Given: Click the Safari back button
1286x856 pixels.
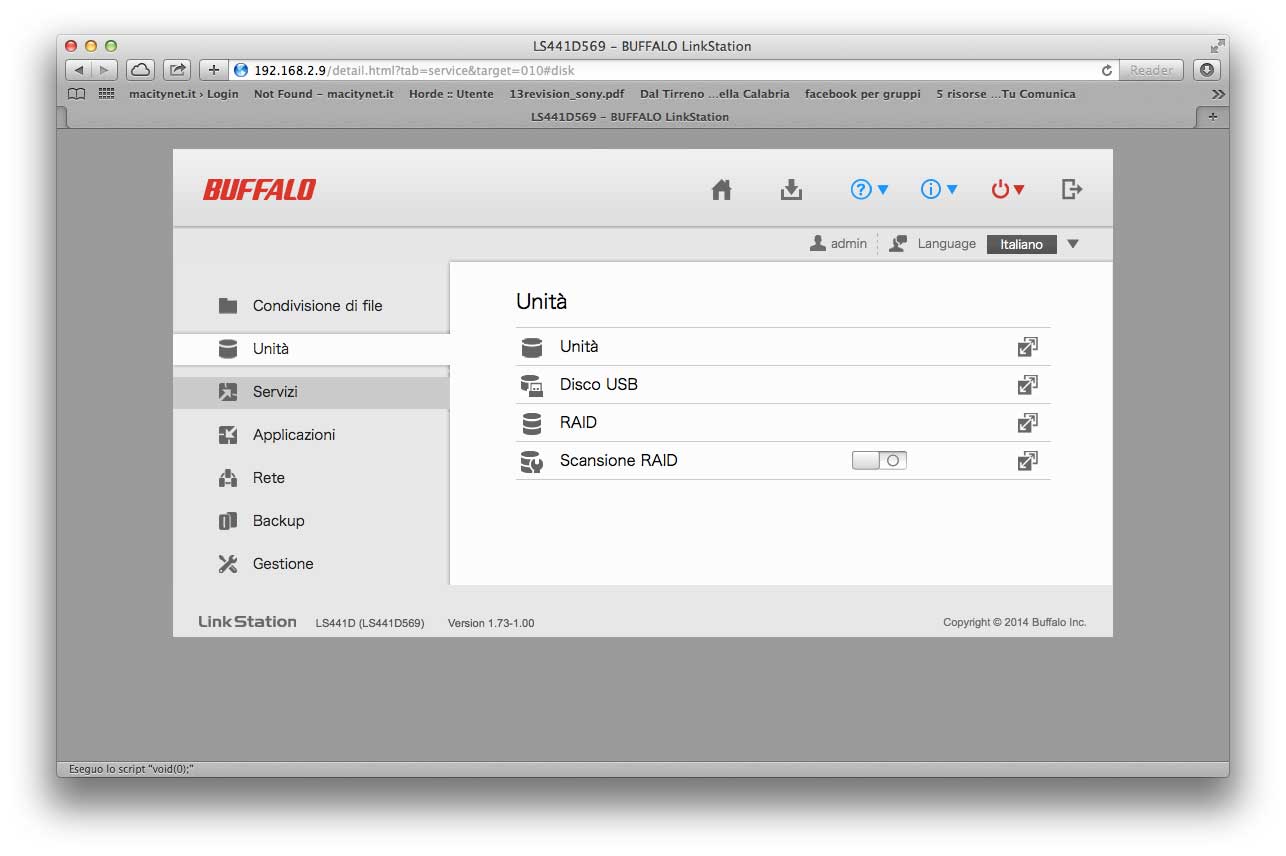Looking at the screenshot, I should (x=79, y=70).
